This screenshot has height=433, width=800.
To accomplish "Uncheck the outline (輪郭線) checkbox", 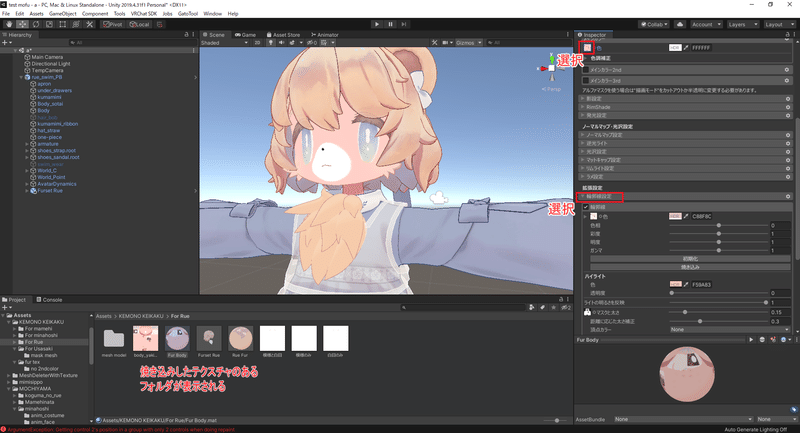I will click(x=586, y=207).
